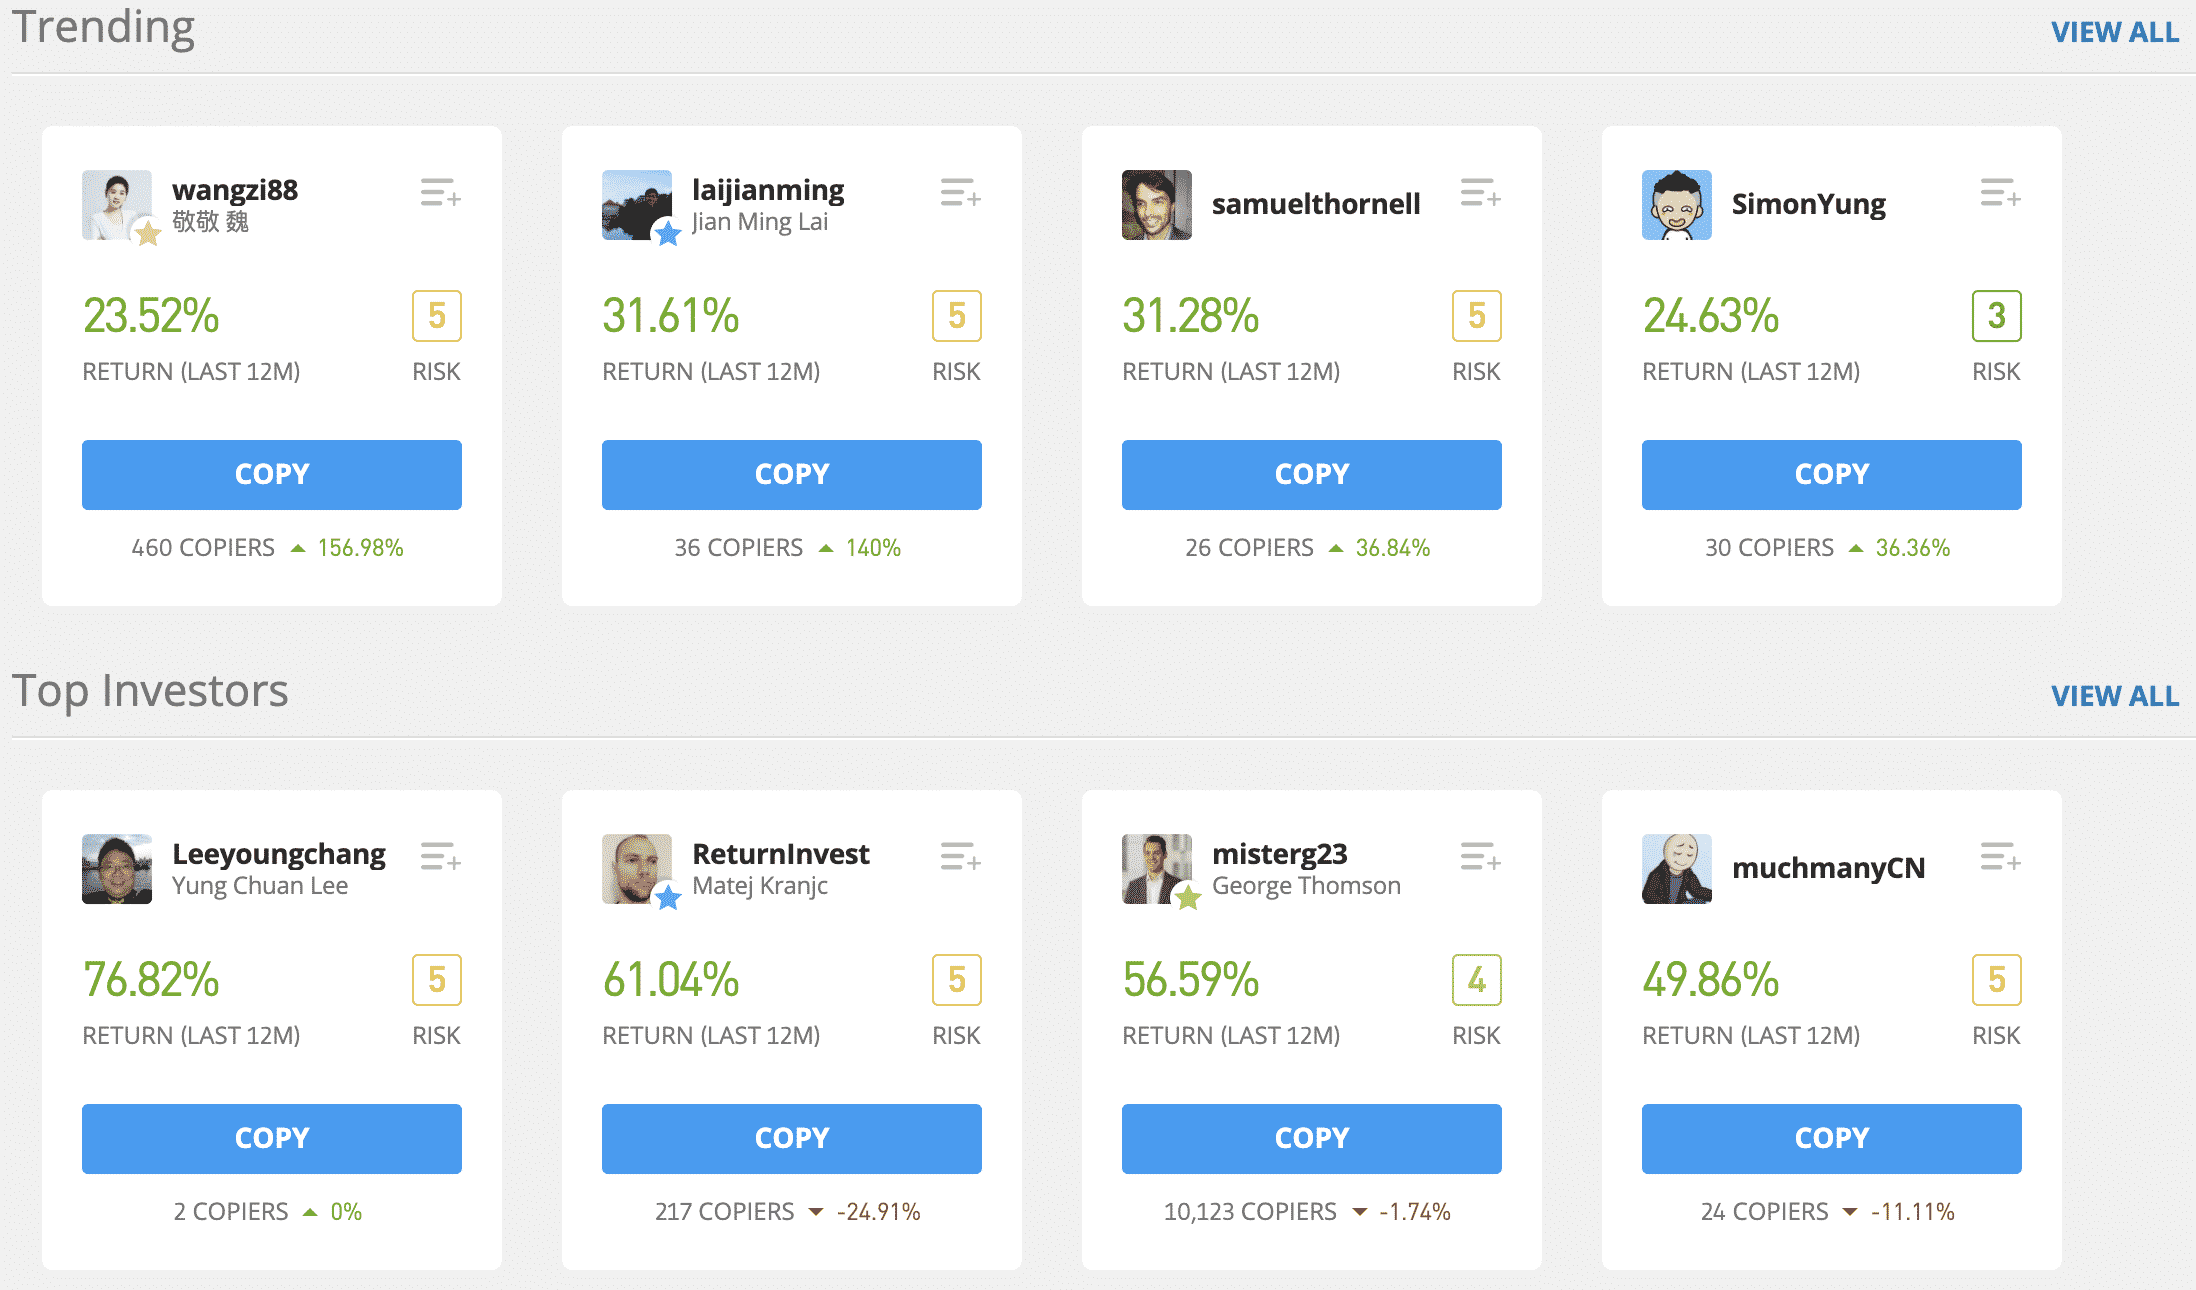Click risk score badge for SimonYung
This screenshot has width=2196, height=1290.
click(x=1996, y=316)
